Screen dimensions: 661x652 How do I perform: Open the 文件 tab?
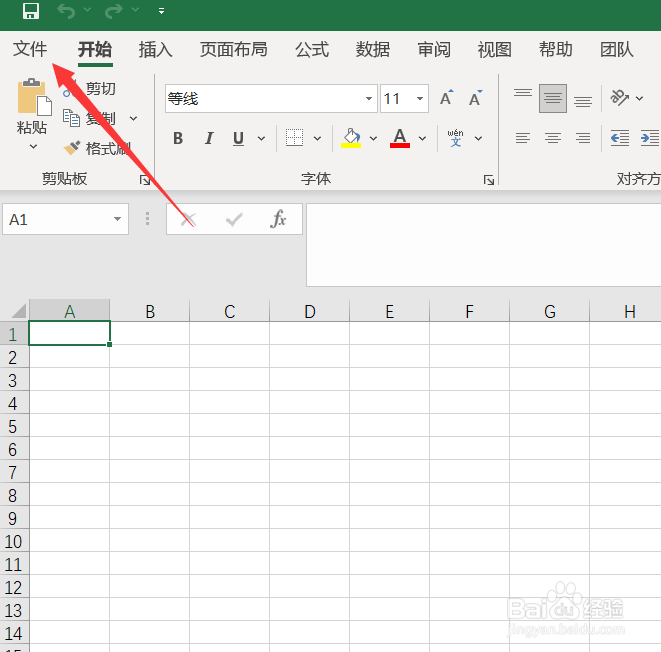coord(30,49)
